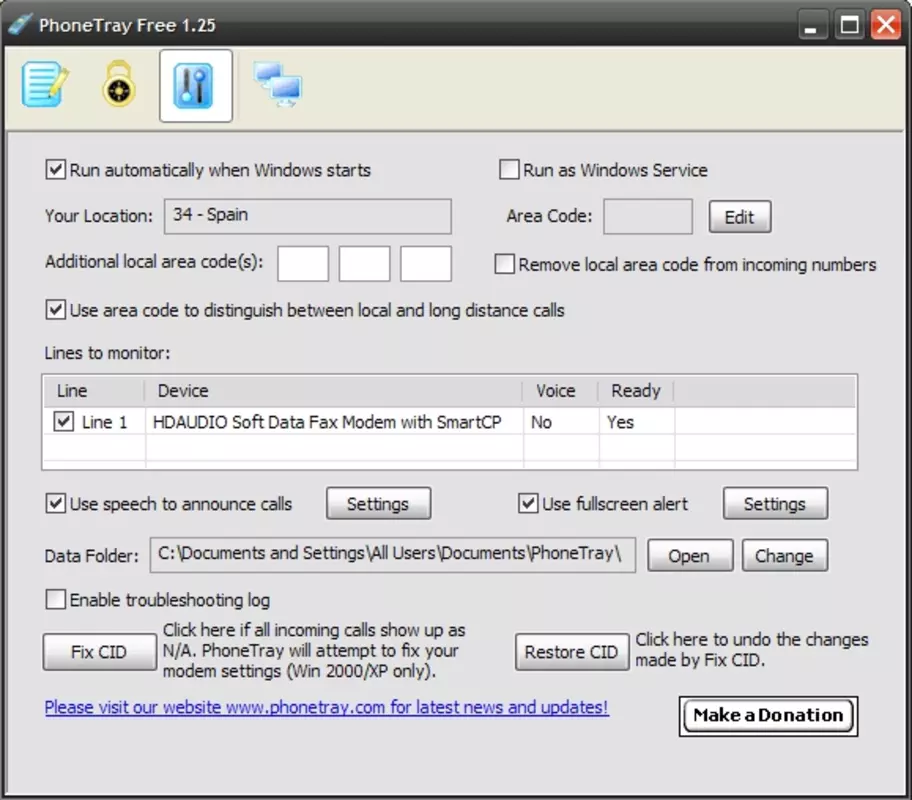This screenshot has height=800, width=912.
Task: Click the Area Code input field
Action: coord(648,216)
